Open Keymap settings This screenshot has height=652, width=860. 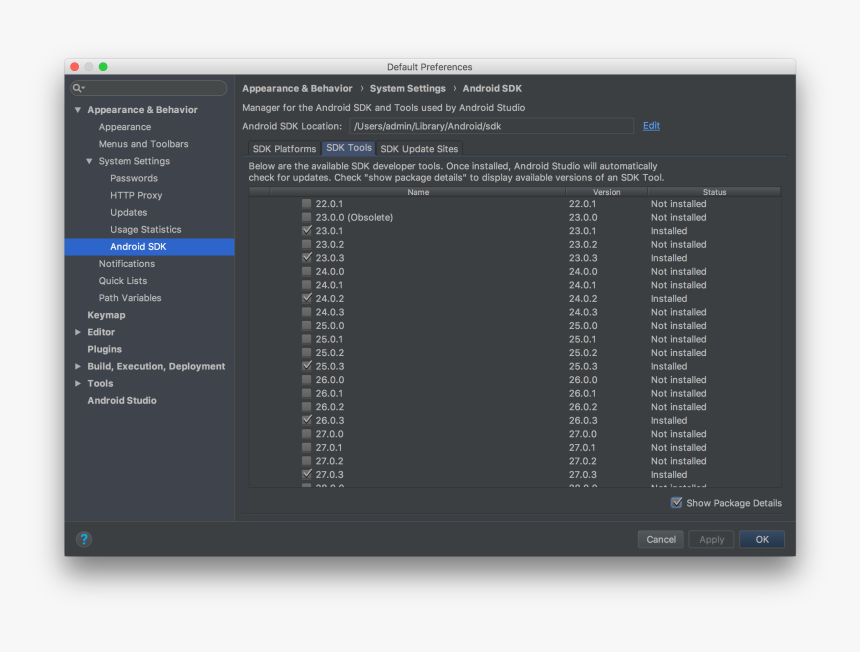[106, 315]
